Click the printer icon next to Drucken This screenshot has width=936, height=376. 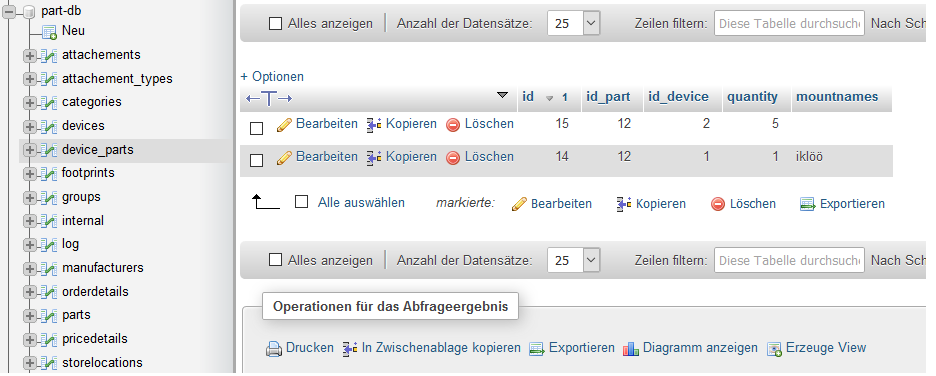[x=273, y=349]
